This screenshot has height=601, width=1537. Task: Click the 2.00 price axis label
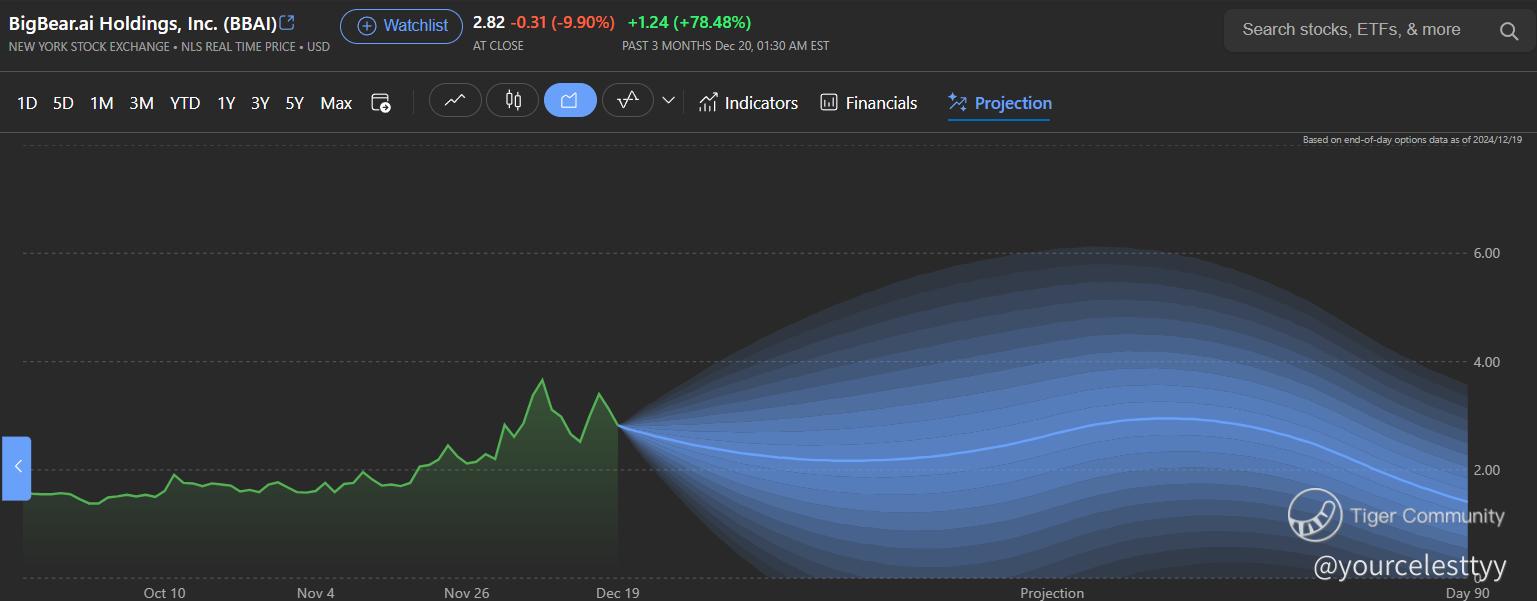click(x=1487, y=470)
